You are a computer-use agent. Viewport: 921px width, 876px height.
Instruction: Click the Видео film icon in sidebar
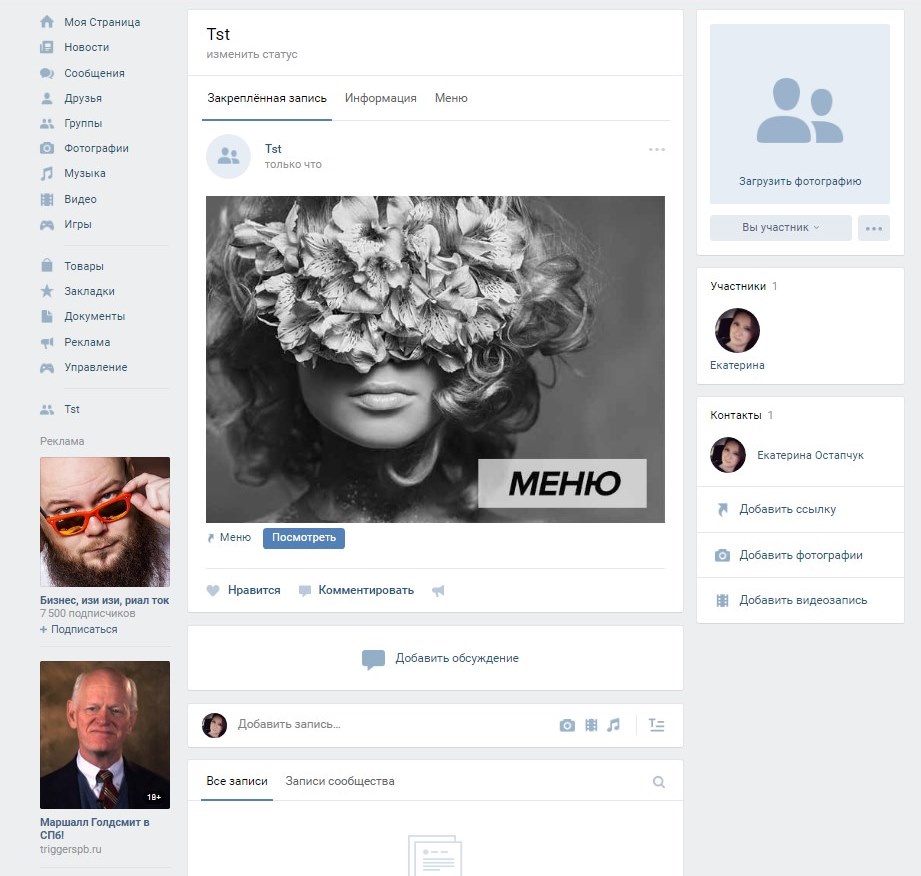(47, 199)
